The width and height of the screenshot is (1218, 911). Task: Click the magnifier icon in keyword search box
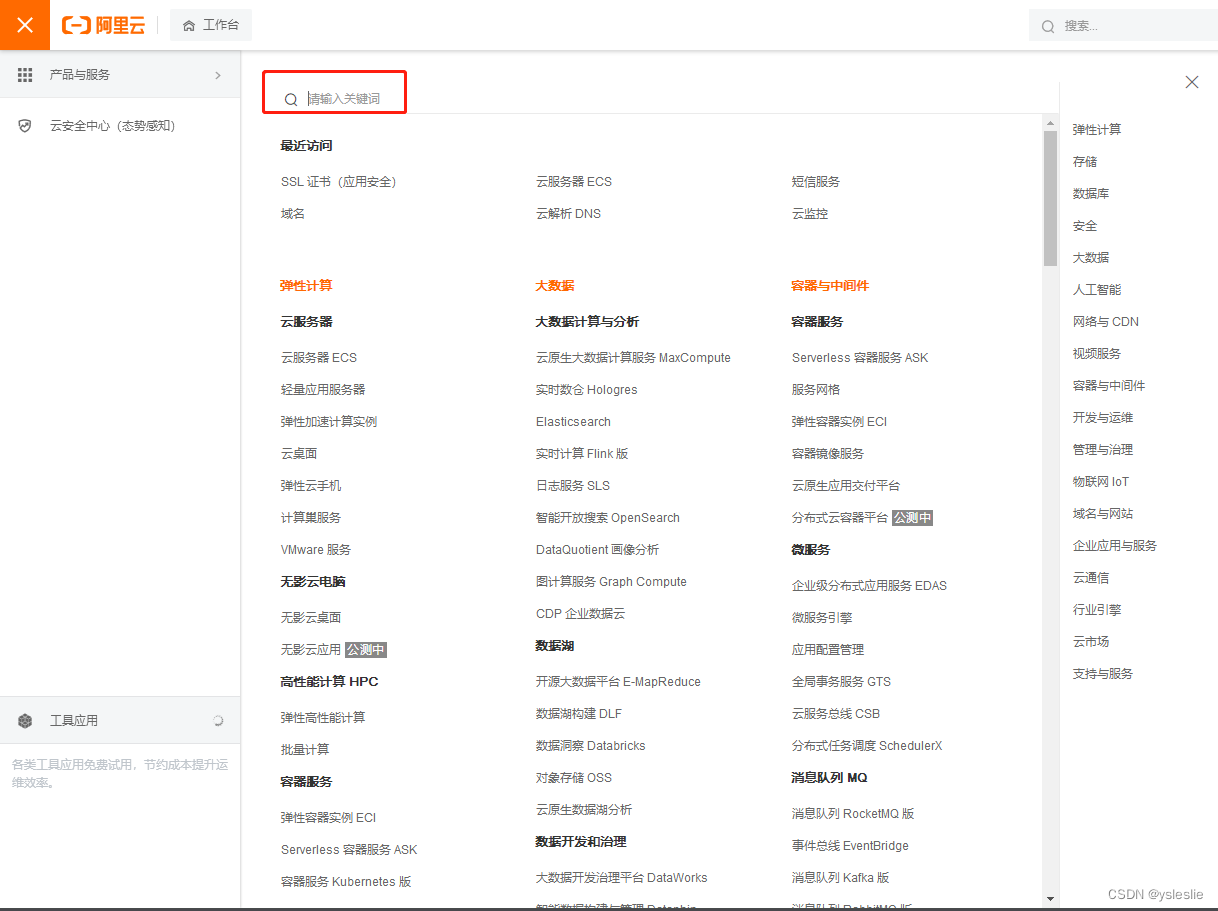click(291, 99)
